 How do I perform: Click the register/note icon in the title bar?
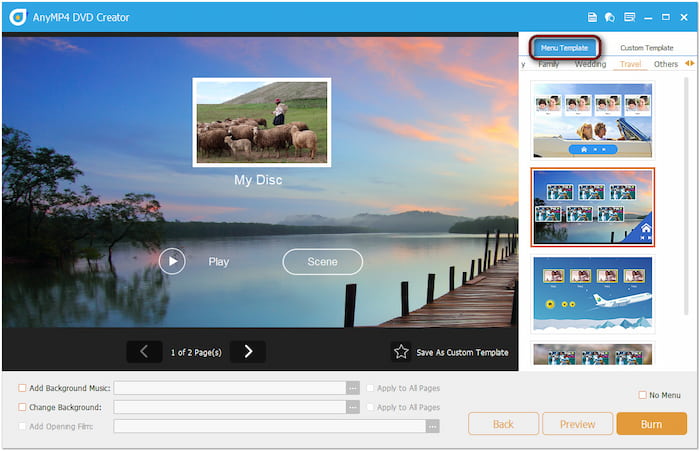pos(629,17)
